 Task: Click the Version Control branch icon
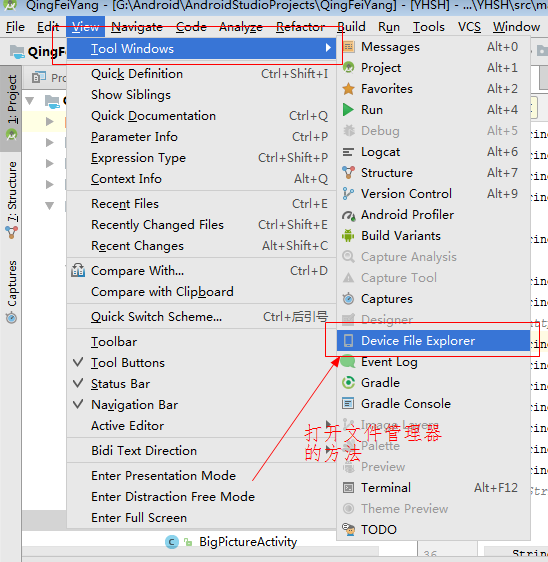[348, 194]
